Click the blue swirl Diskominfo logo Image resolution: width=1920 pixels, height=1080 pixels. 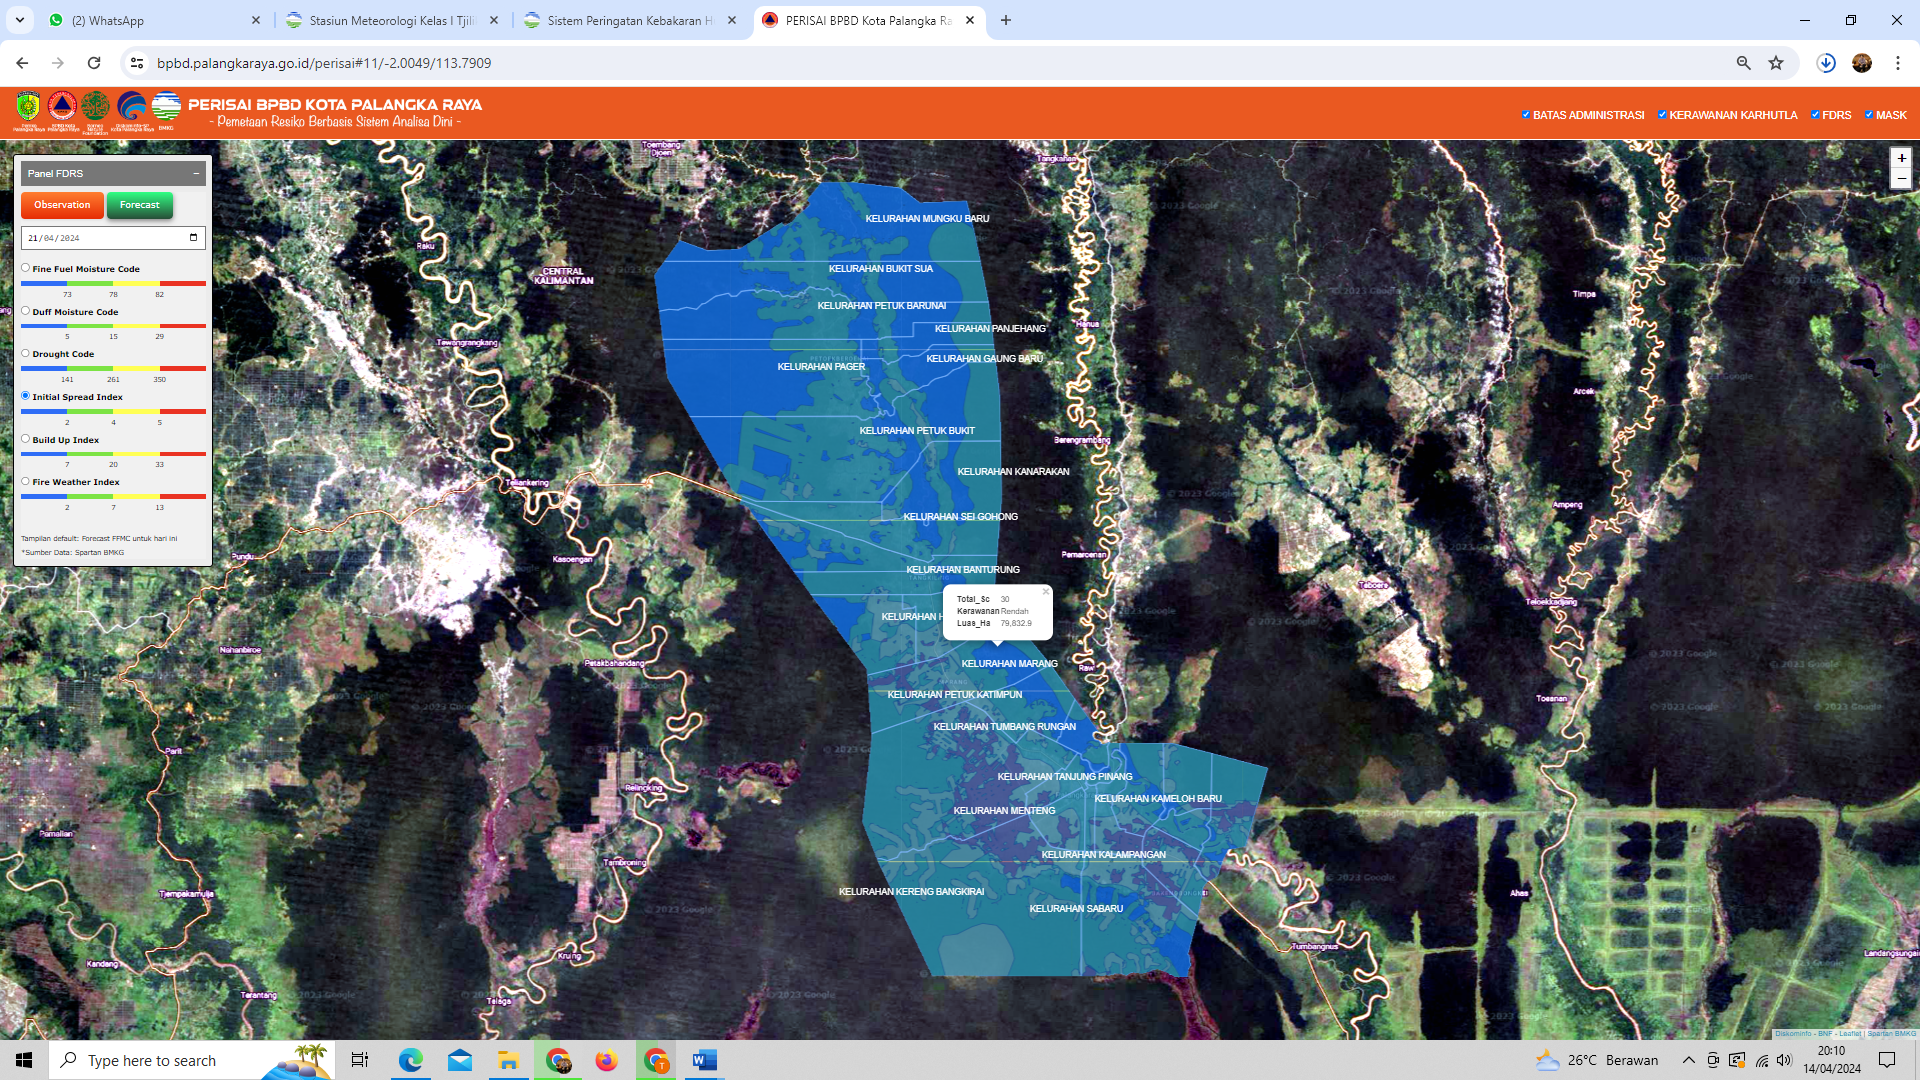click(x=131, y=107)
